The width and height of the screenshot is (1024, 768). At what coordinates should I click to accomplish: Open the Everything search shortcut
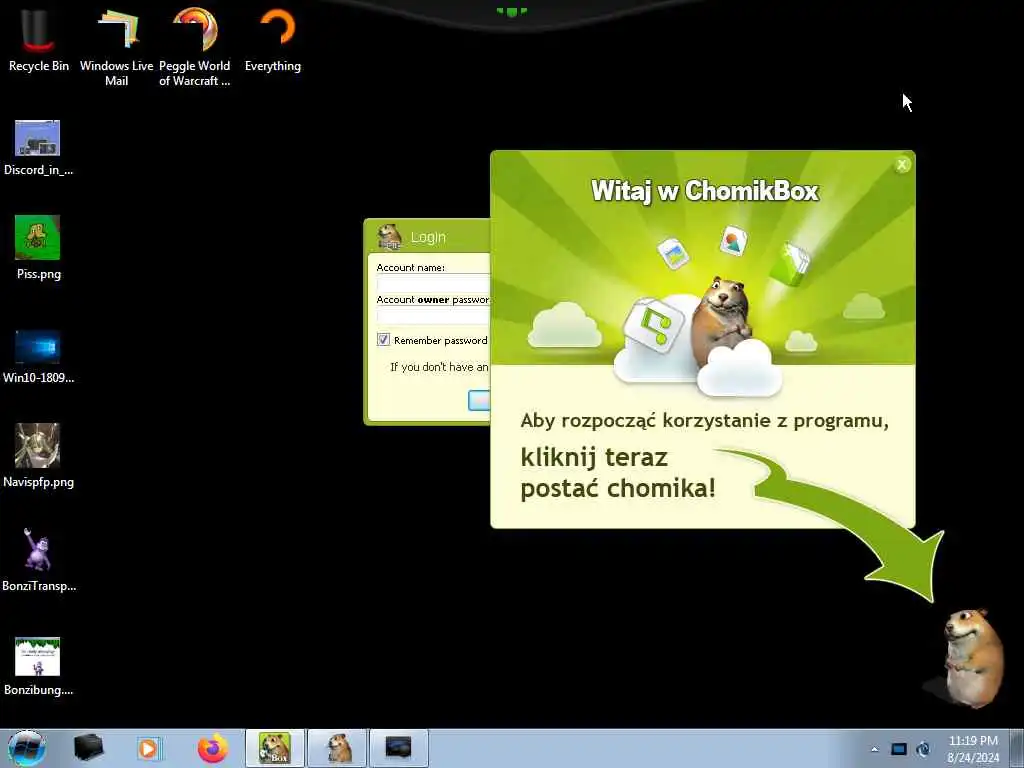click(x=273, y=40)
